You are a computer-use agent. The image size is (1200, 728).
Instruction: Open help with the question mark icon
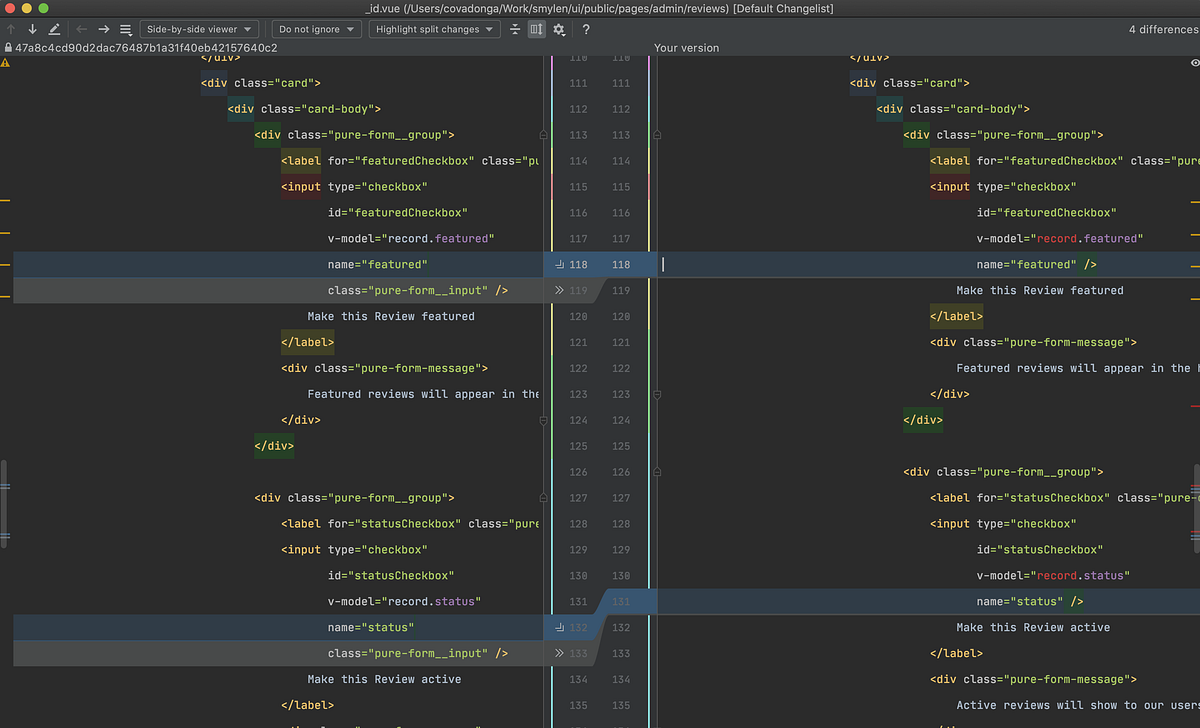[585, 29]
